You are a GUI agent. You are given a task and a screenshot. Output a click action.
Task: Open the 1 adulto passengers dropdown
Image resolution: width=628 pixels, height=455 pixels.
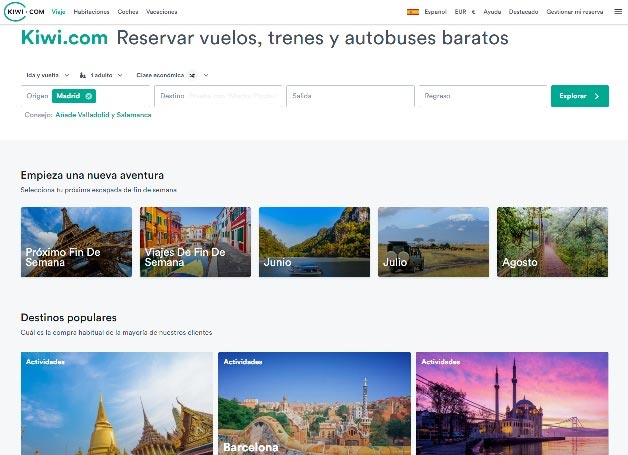point(105,75)
